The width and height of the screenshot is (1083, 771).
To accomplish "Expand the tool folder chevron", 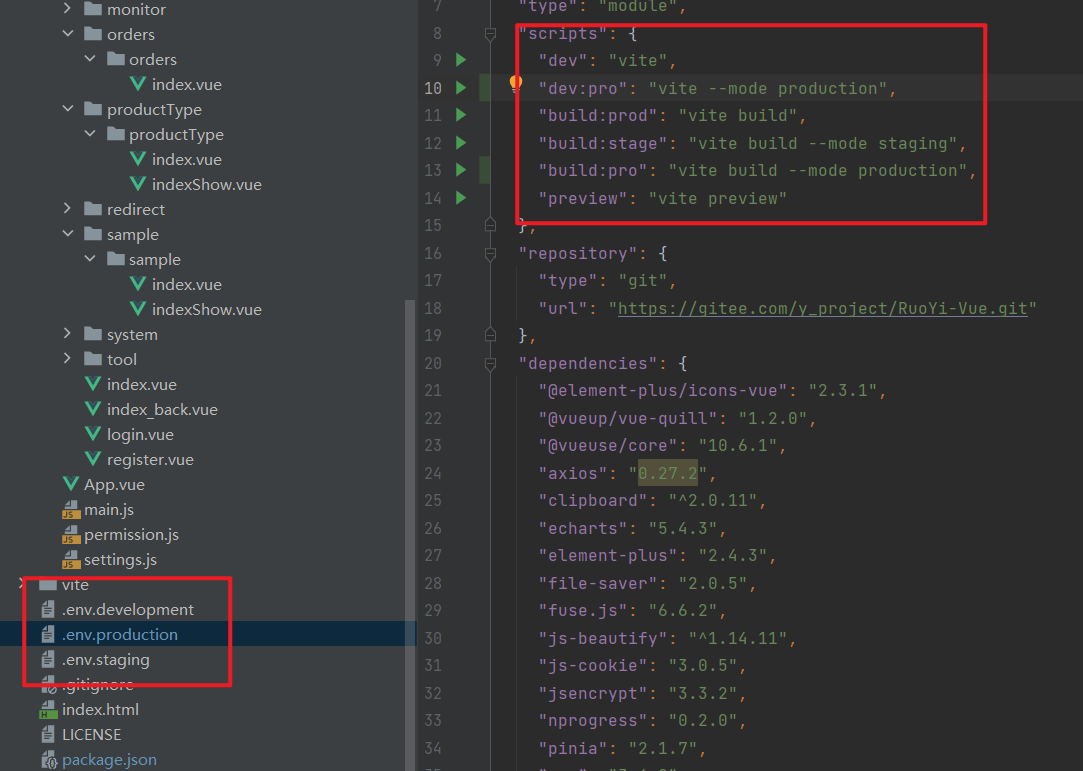I will tap(67, 358).
